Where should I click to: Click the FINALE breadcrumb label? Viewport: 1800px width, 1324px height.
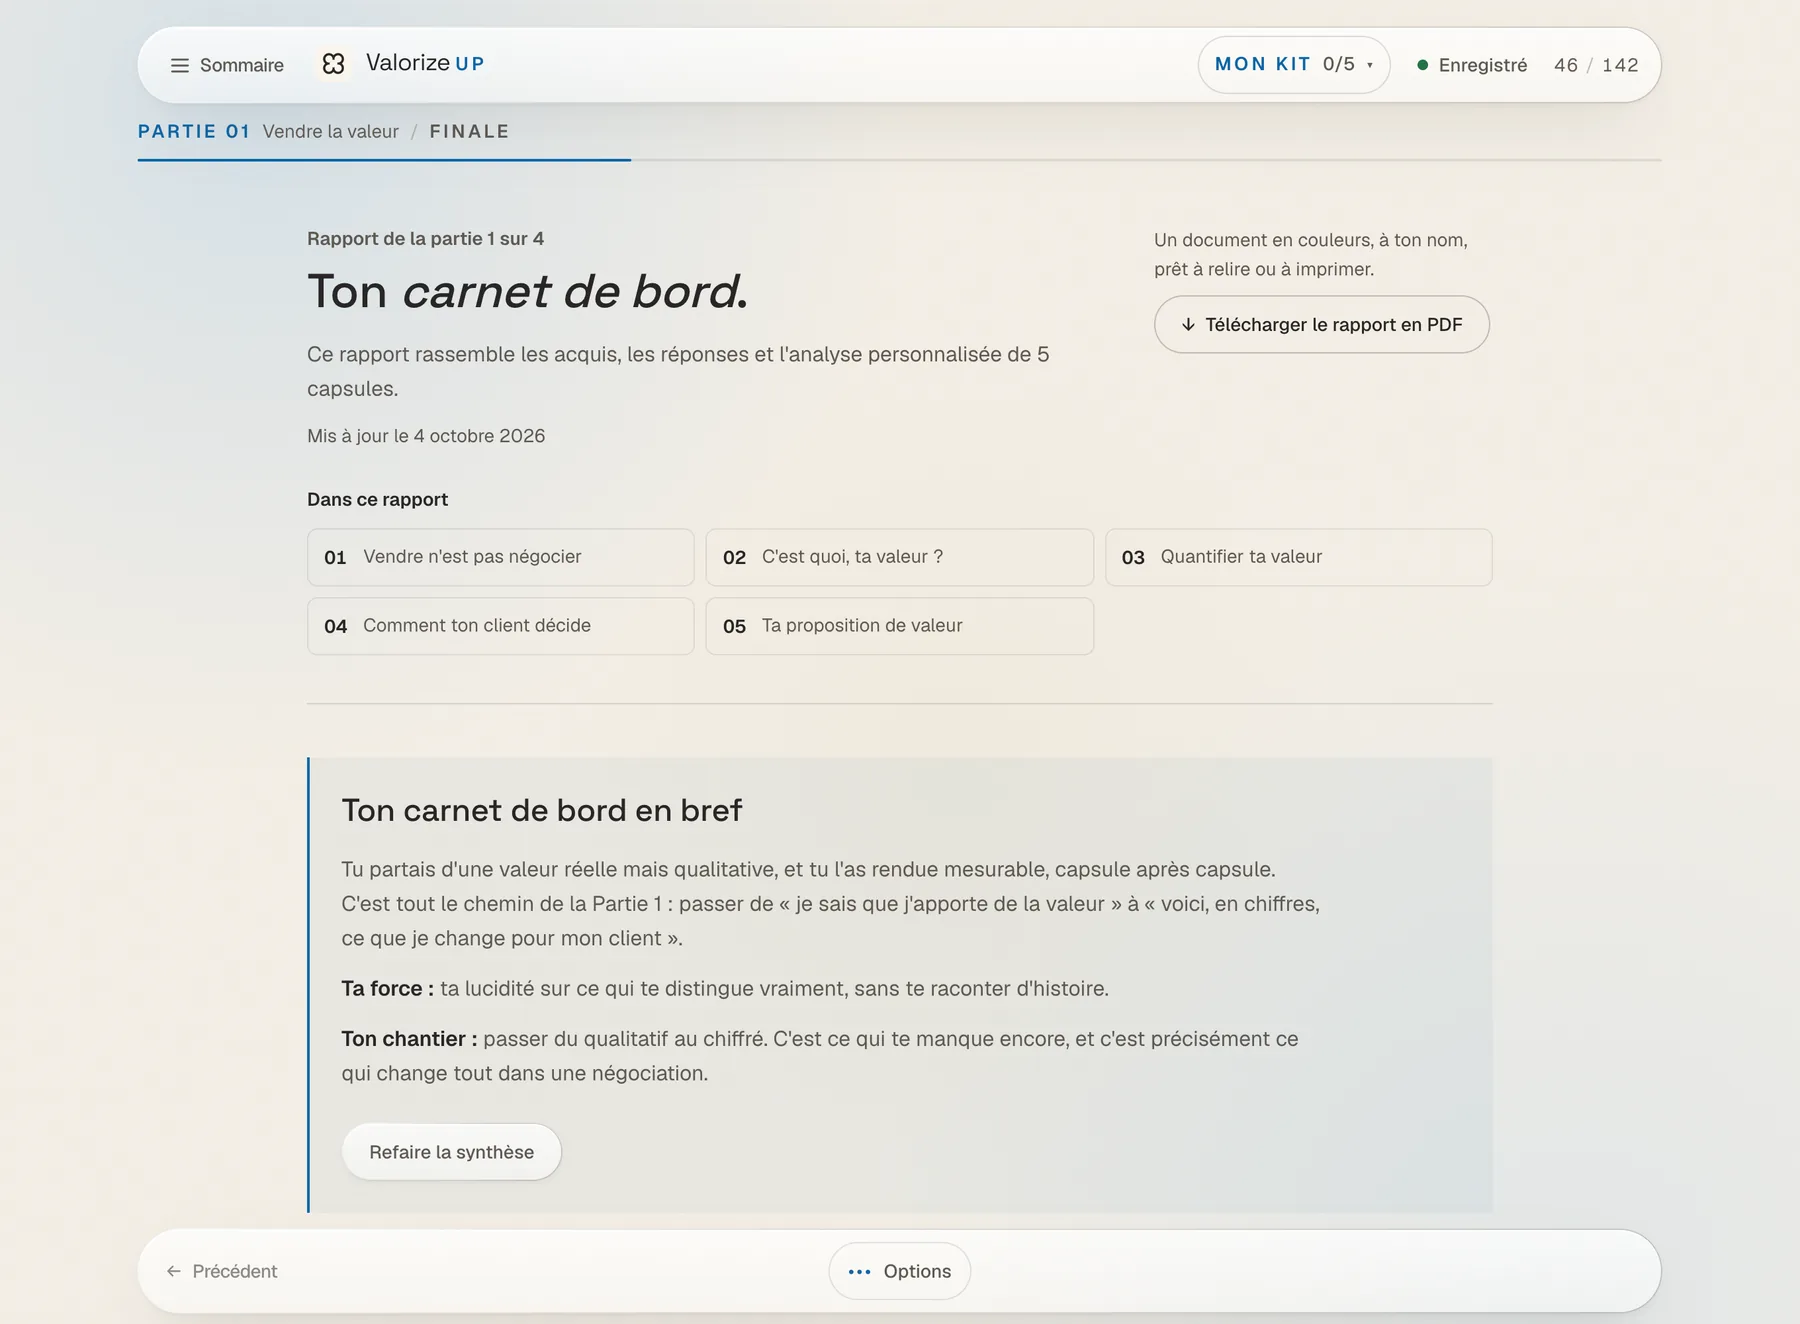tap(470, 131)
